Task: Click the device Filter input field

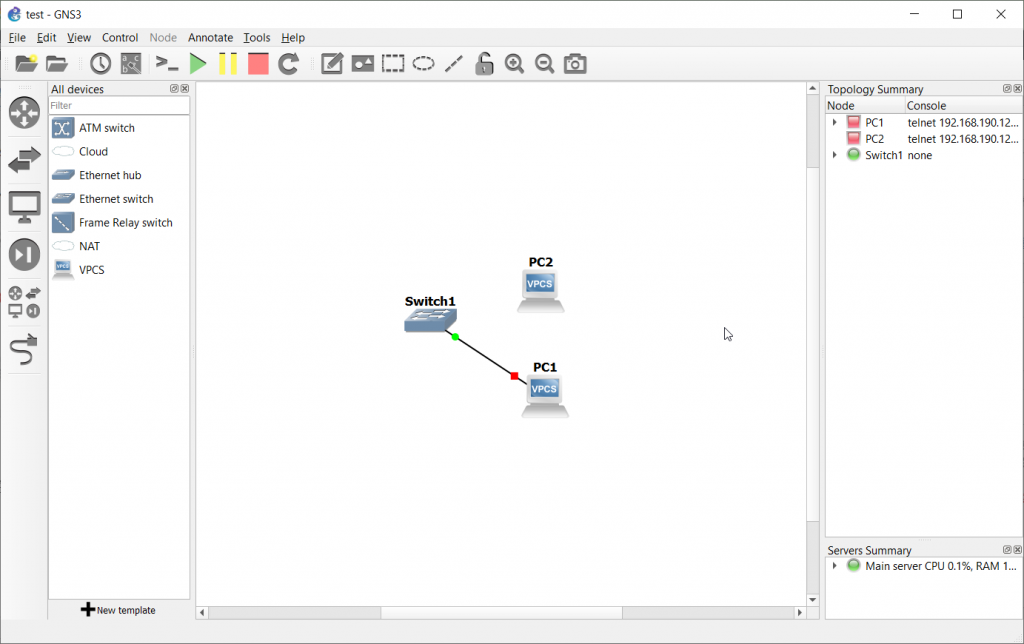Action: point(119,105)
